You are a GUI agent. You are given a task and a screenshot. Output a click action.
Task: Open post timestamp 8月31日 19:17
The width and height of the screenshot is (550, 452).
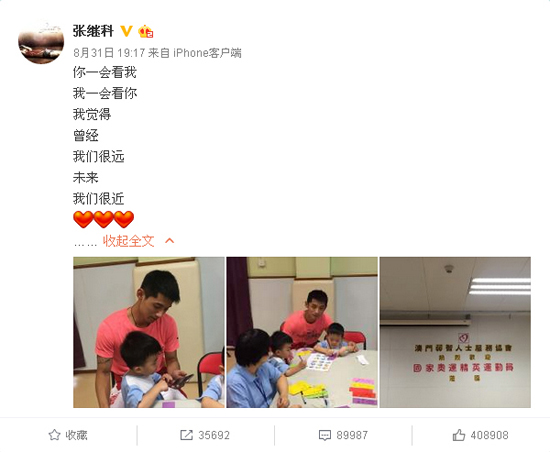[x=109, y=53]
